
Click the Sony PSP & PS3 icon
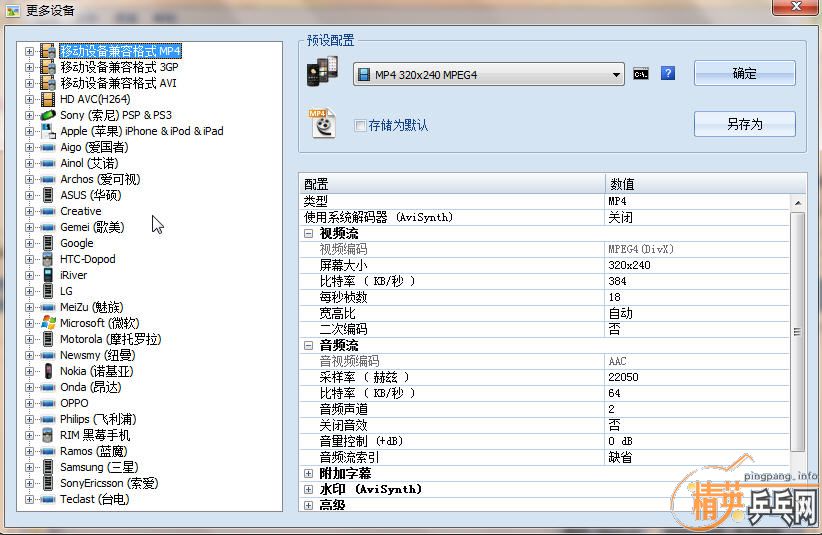click(x=47, y=115)
